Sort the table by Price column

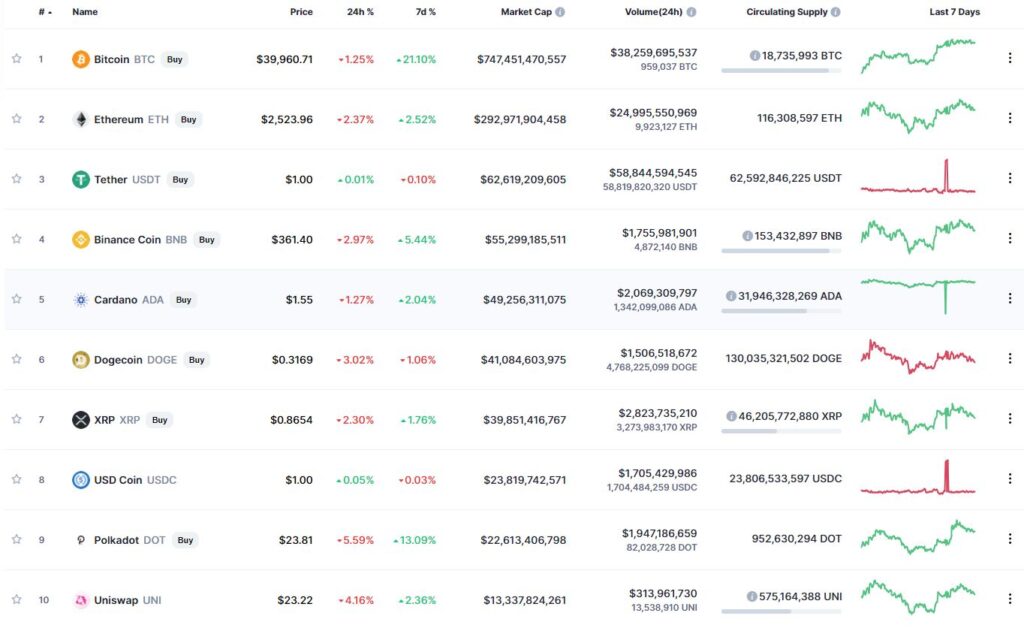[301, 12]
